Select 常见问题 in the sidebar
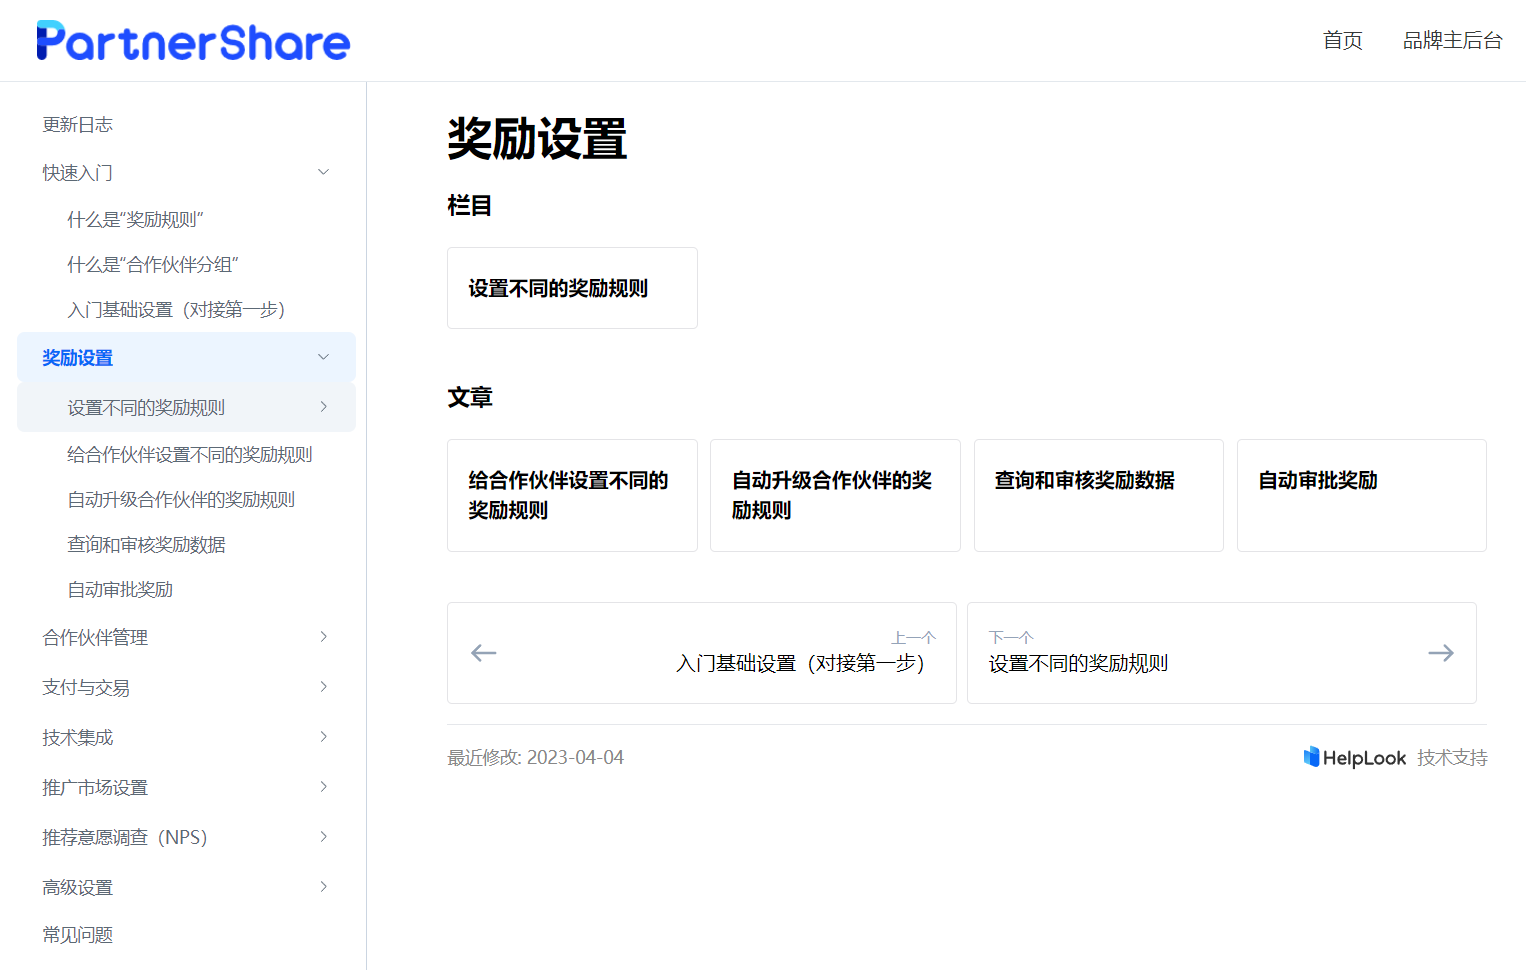 coord(77,935)
